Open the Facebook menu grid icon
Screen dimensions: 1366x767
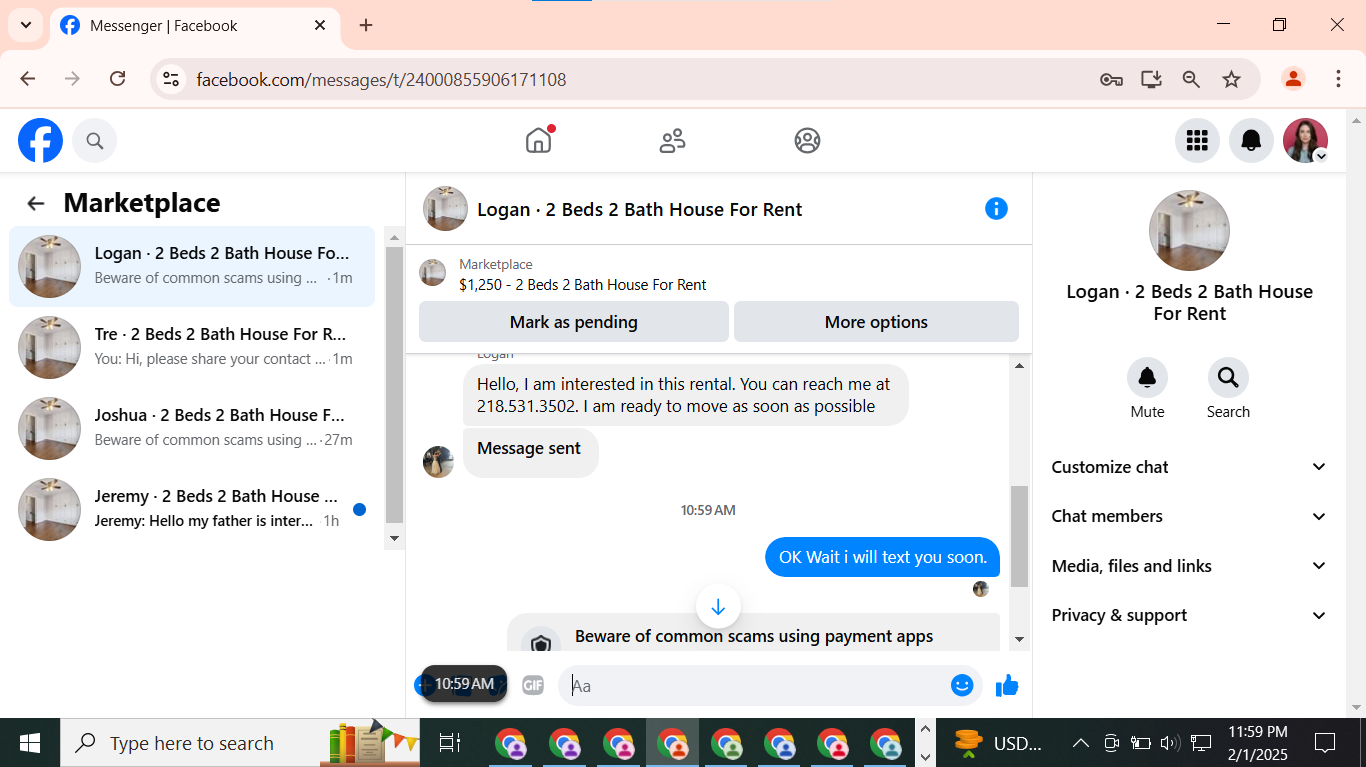coord(1197,141)
